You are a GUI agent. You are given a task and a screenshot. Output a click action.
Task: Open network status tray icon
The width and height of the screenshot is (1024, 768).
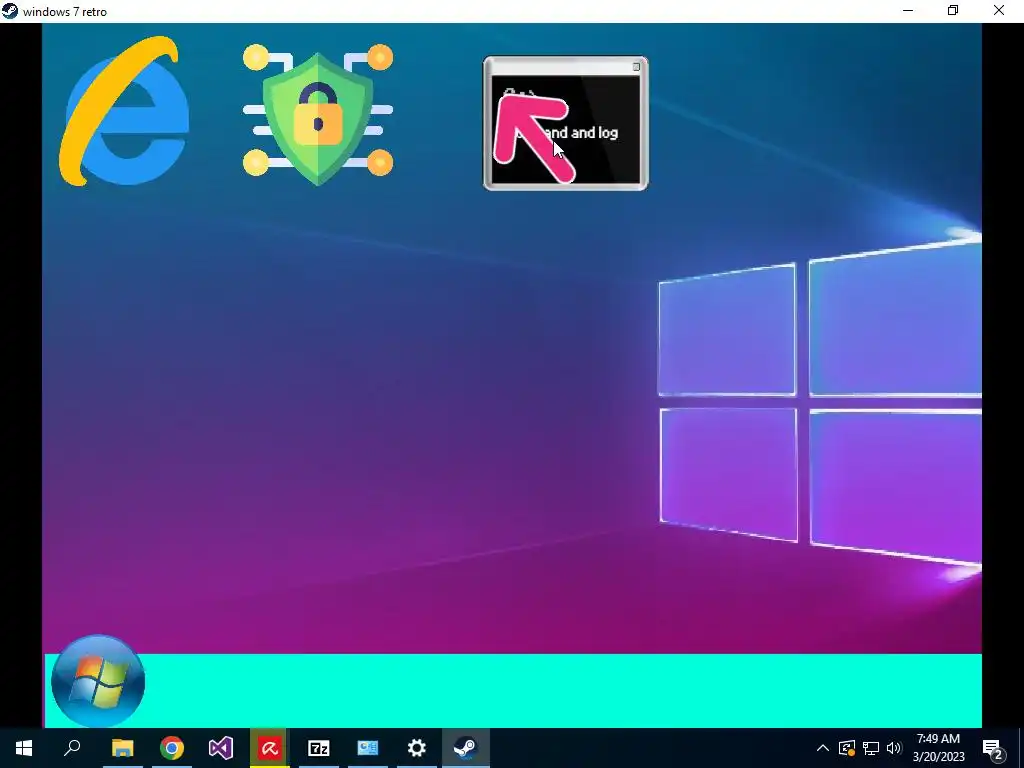(871, 748)
